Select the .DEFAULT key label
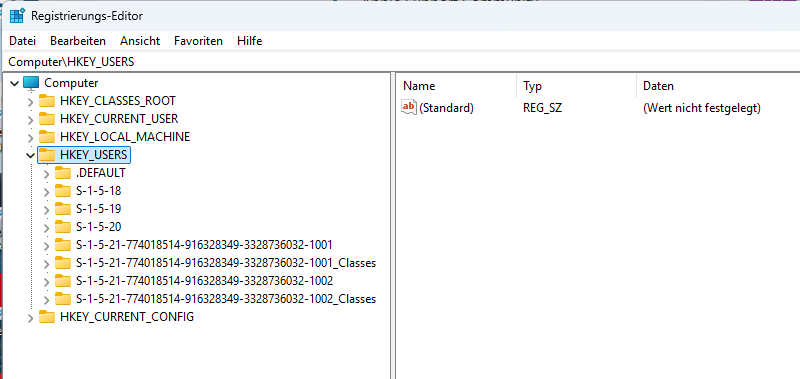 point(101,173)
